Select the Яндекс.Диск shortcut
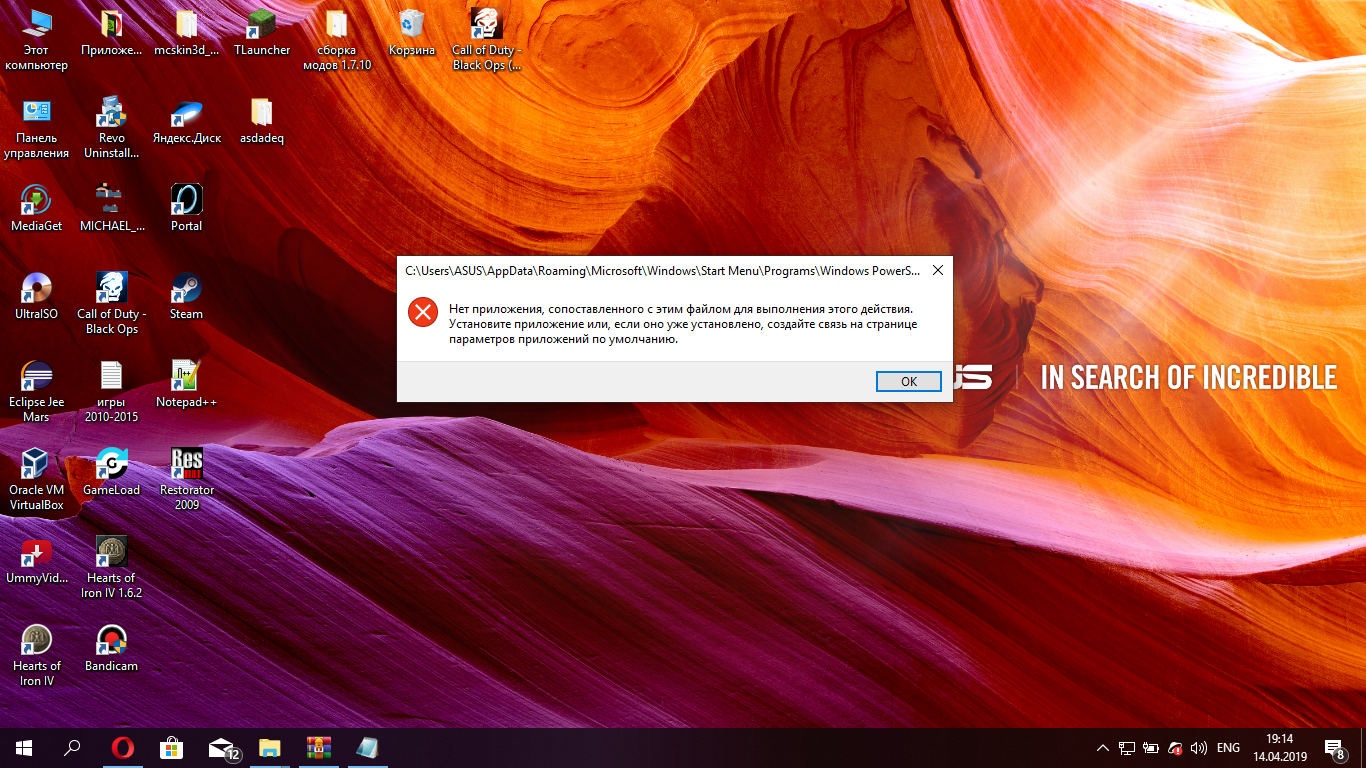 [x=186, y=121]
